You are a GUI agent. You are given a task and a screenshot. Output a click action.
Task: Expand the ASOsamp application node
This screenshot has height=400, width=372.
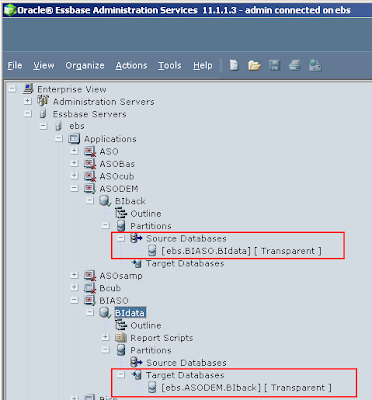click(x=74, y=275)
